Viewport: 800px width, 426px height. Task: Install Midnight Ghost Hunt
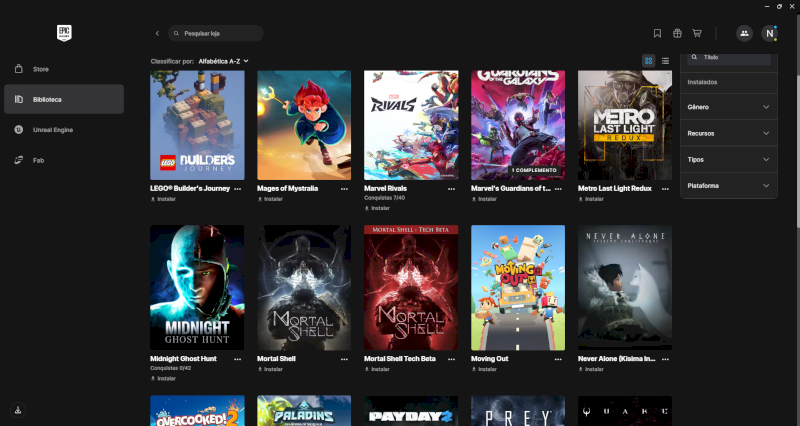(x=163, y=379)
